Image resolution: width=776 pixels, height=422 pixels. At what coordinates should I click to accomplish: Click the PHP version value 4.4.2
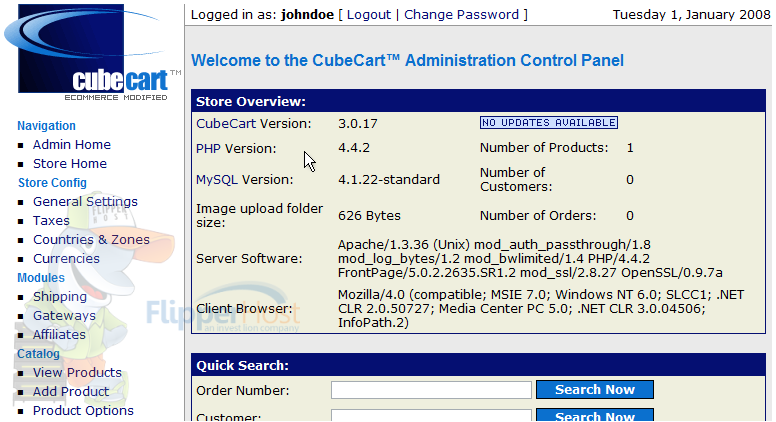[x=354, y=148]
